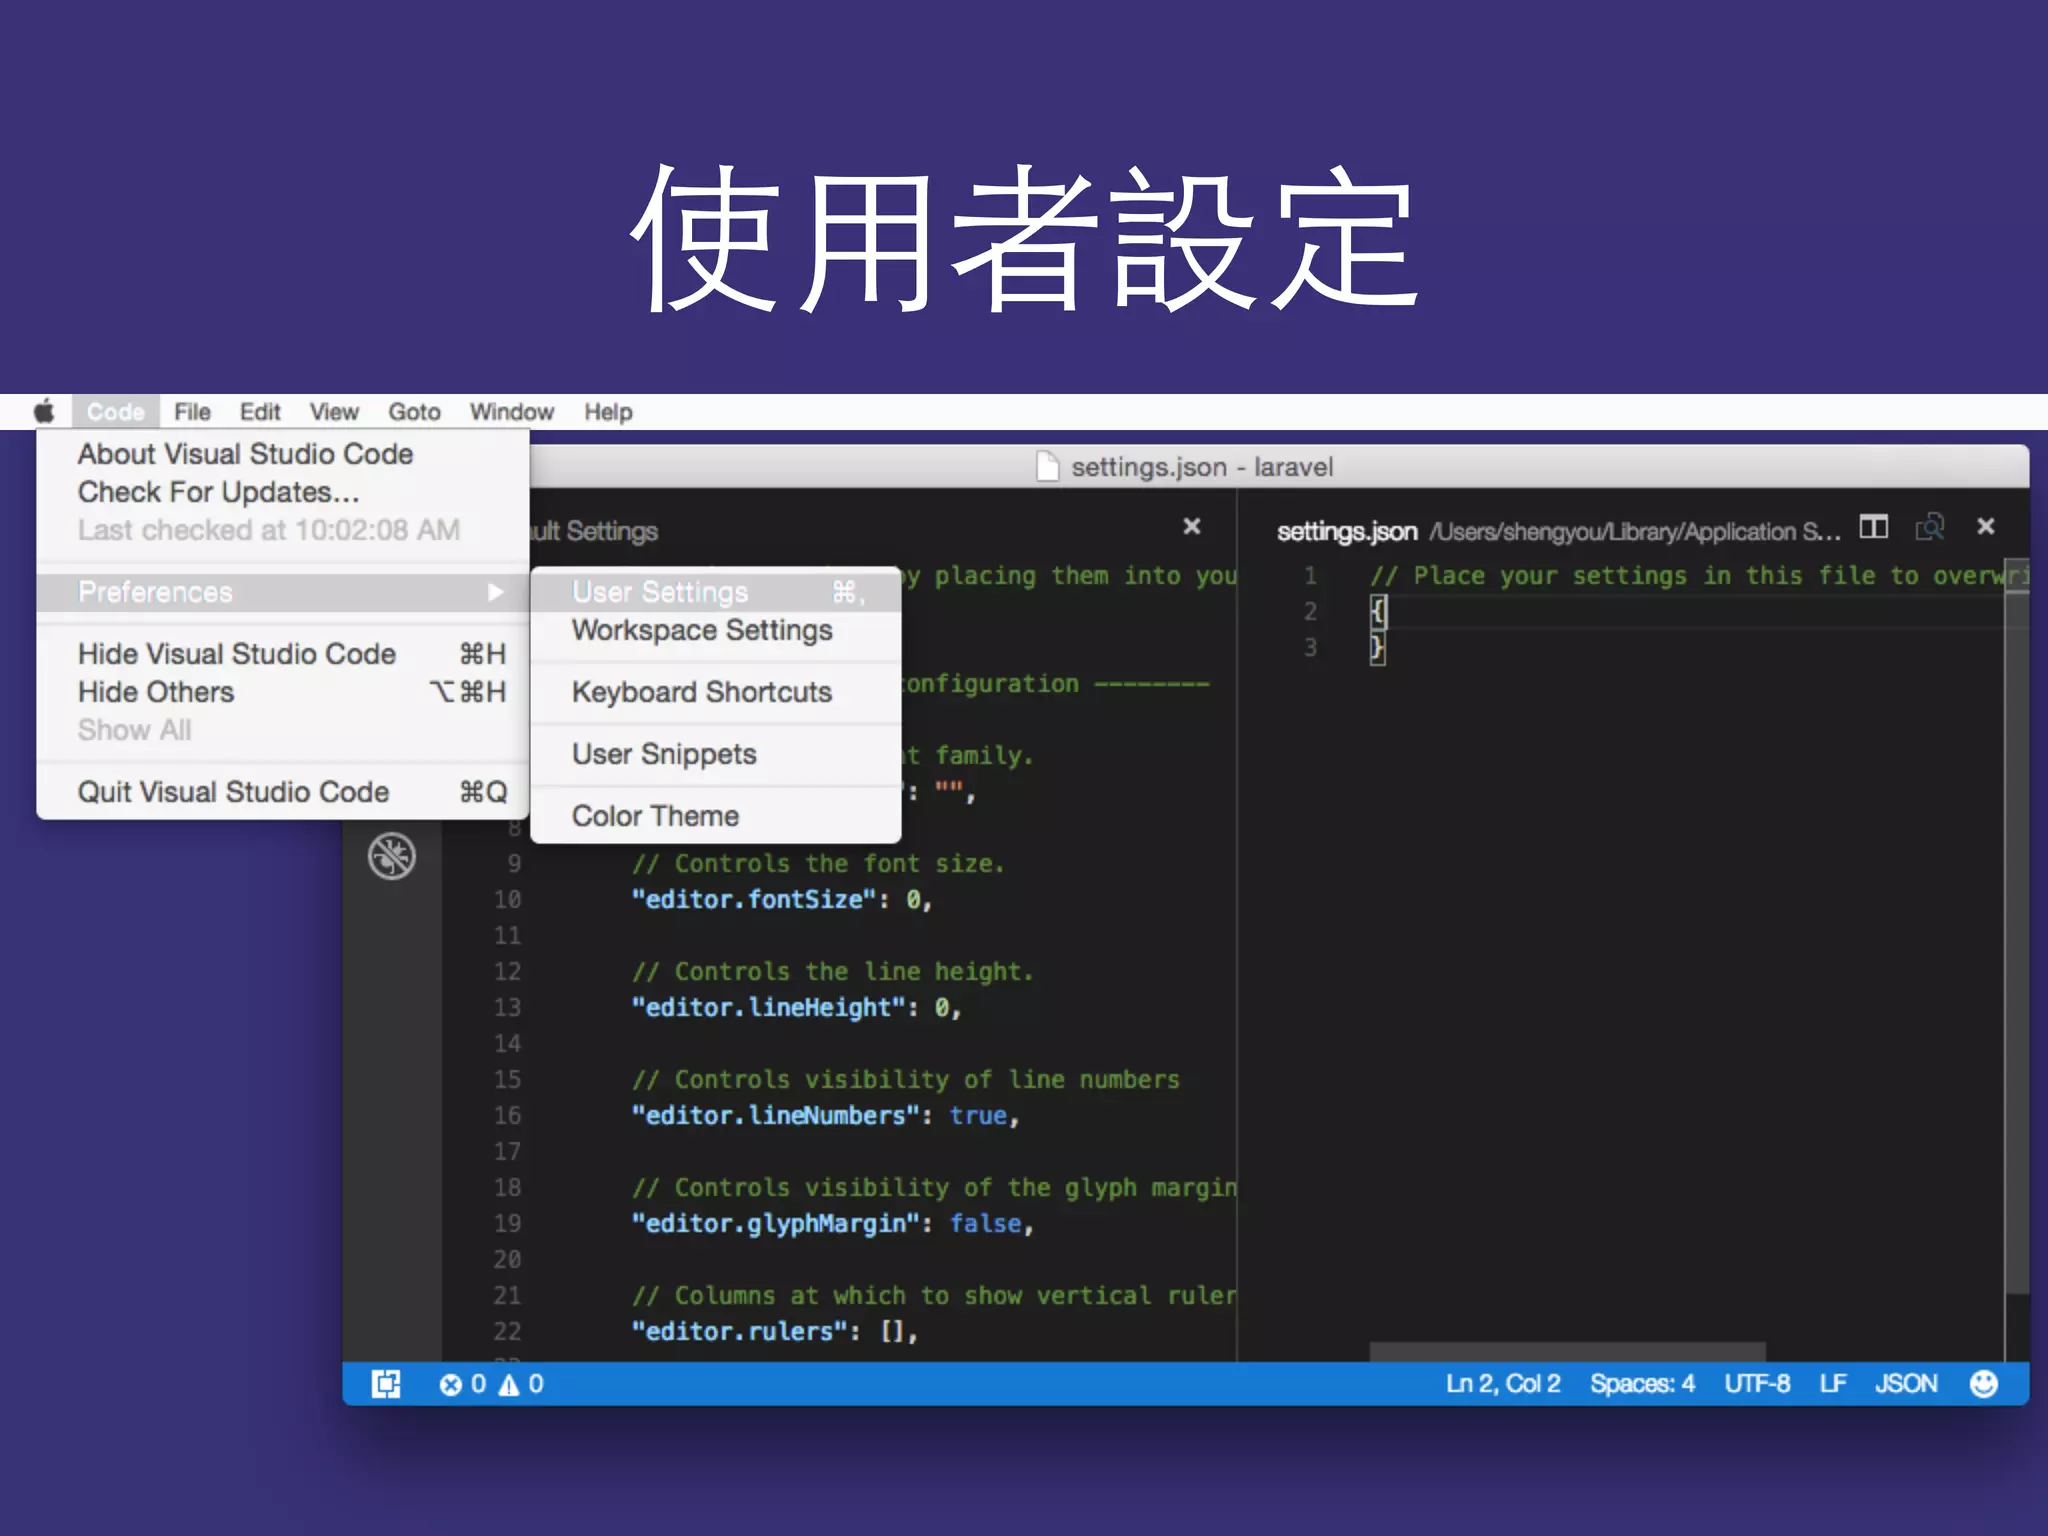Screen dimensions: 2048x1536
Task: Open the Debug view icon in sidebar
Action: click(391, 856)
